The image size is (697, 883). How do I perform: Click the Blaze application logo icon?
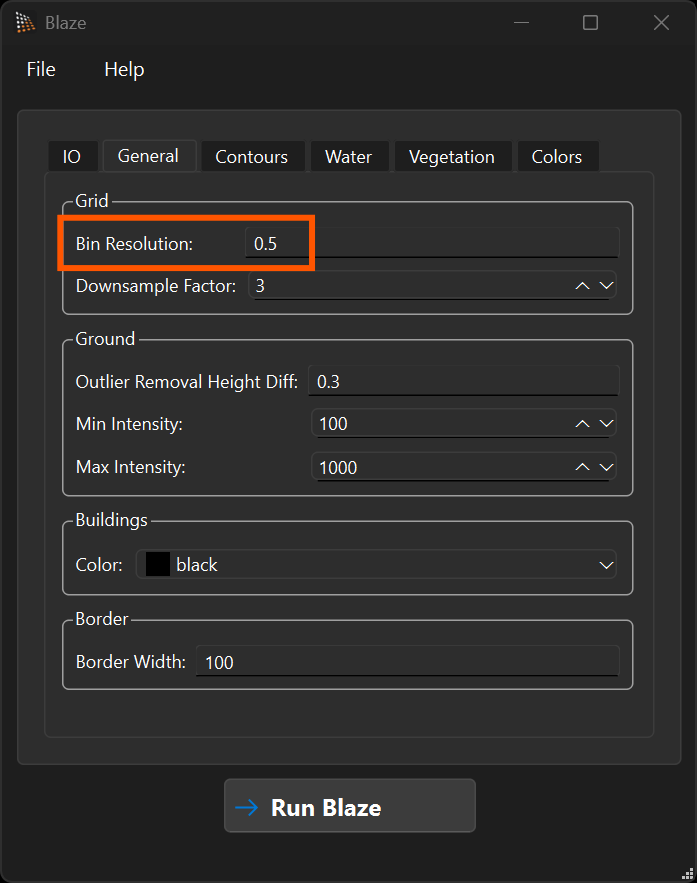(x=24, y=22)
